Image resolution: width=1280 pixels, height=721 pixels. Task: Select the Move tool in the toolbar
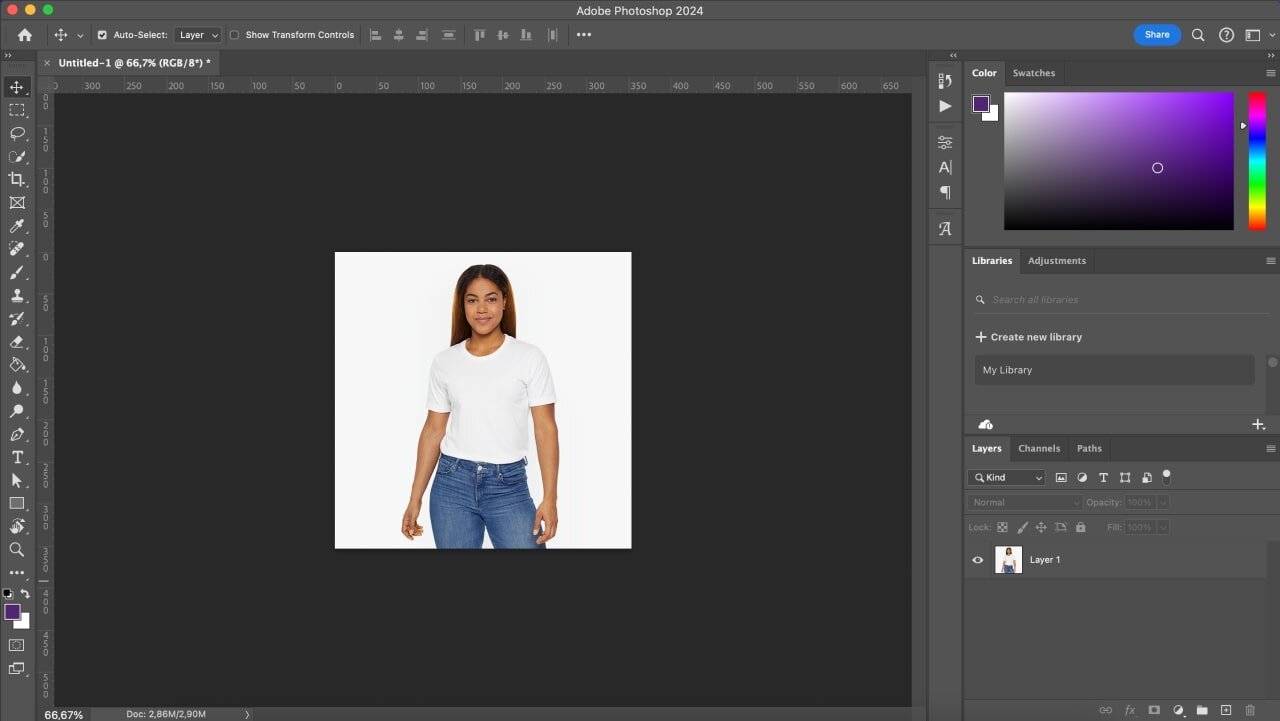coord(17,87)
